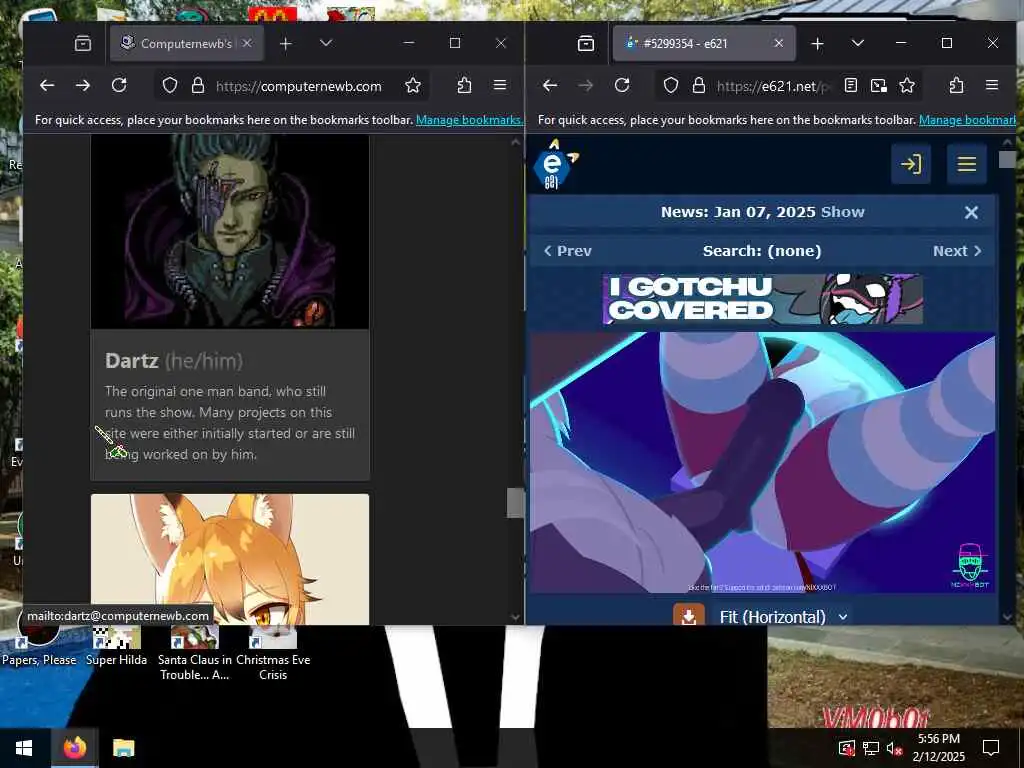This screenshot has width=1024, height=768.
Task: View site security lock for e621.net
Action: tap(699, 86)
